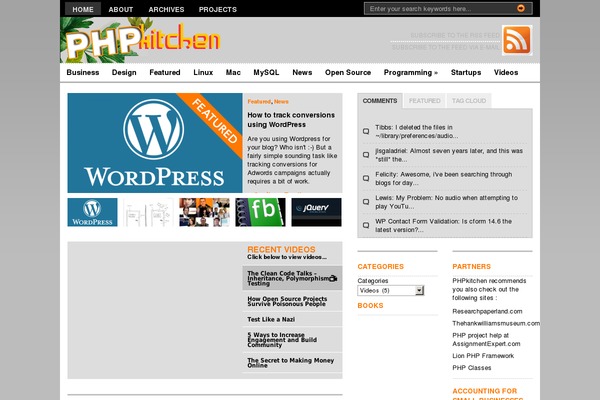600x400 pixels.
Task: Select the green fb notebook slider thumbnail
Action: (260, 212)
